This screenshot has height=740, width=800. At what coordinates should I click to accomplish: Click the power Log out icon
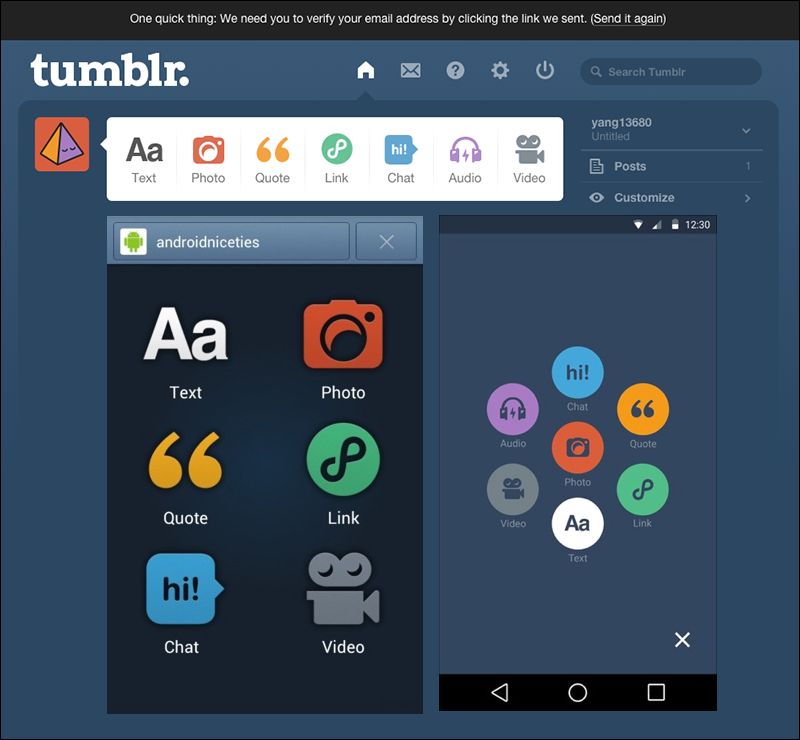click(x=545, y=71)
